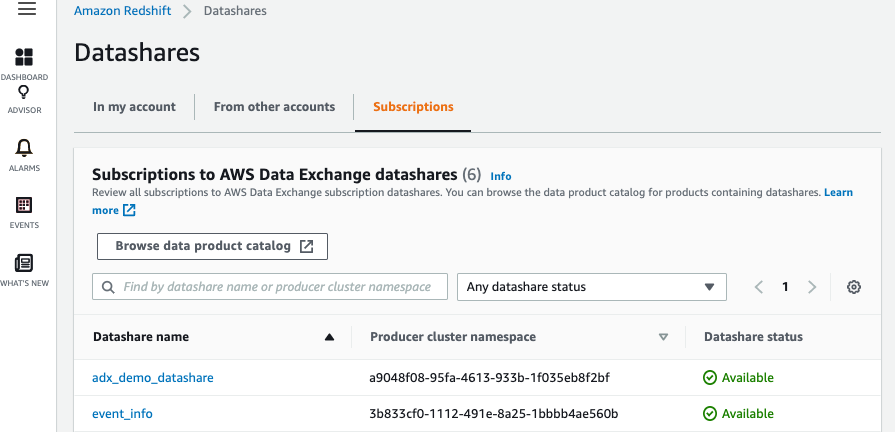Open the event_info datashare link
The height and width of the screenshot is (432, 895).
coord(122,413)
